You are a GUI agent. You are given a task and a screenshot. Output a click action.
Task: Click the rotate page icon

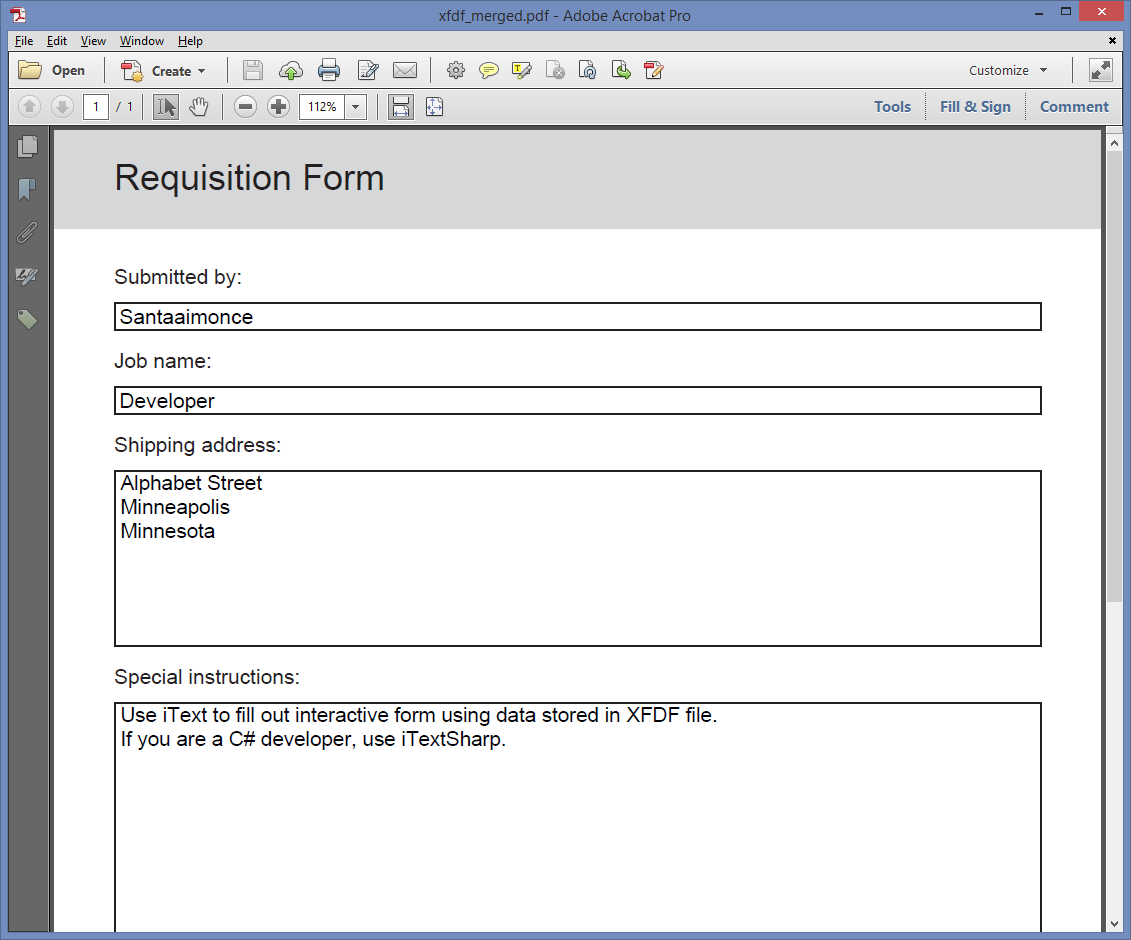[x=588, y=71]
